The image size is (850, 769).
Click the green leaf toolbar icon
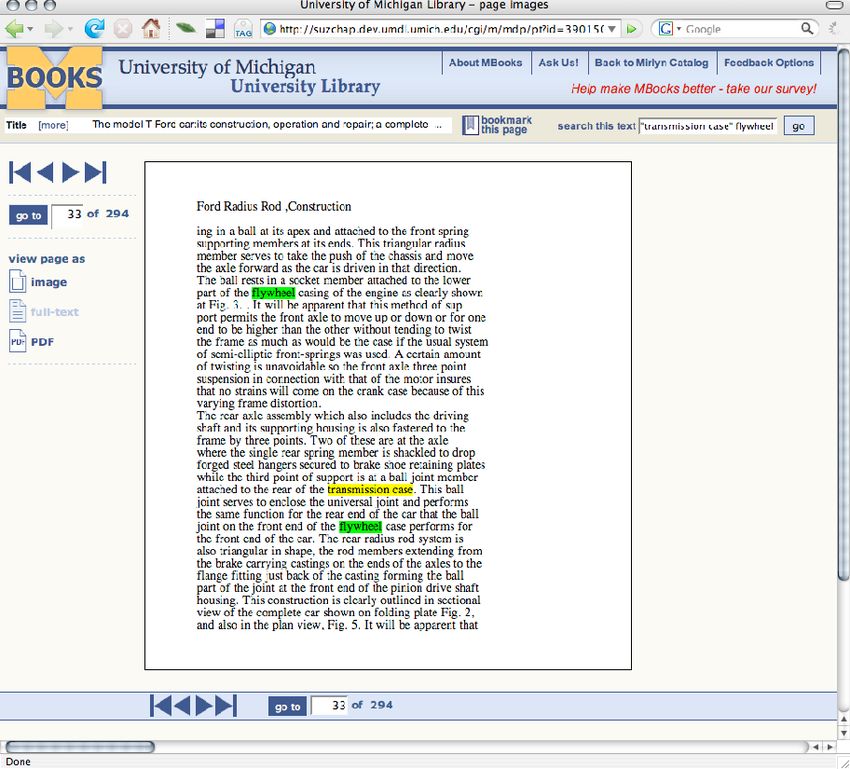click(185, 27)
